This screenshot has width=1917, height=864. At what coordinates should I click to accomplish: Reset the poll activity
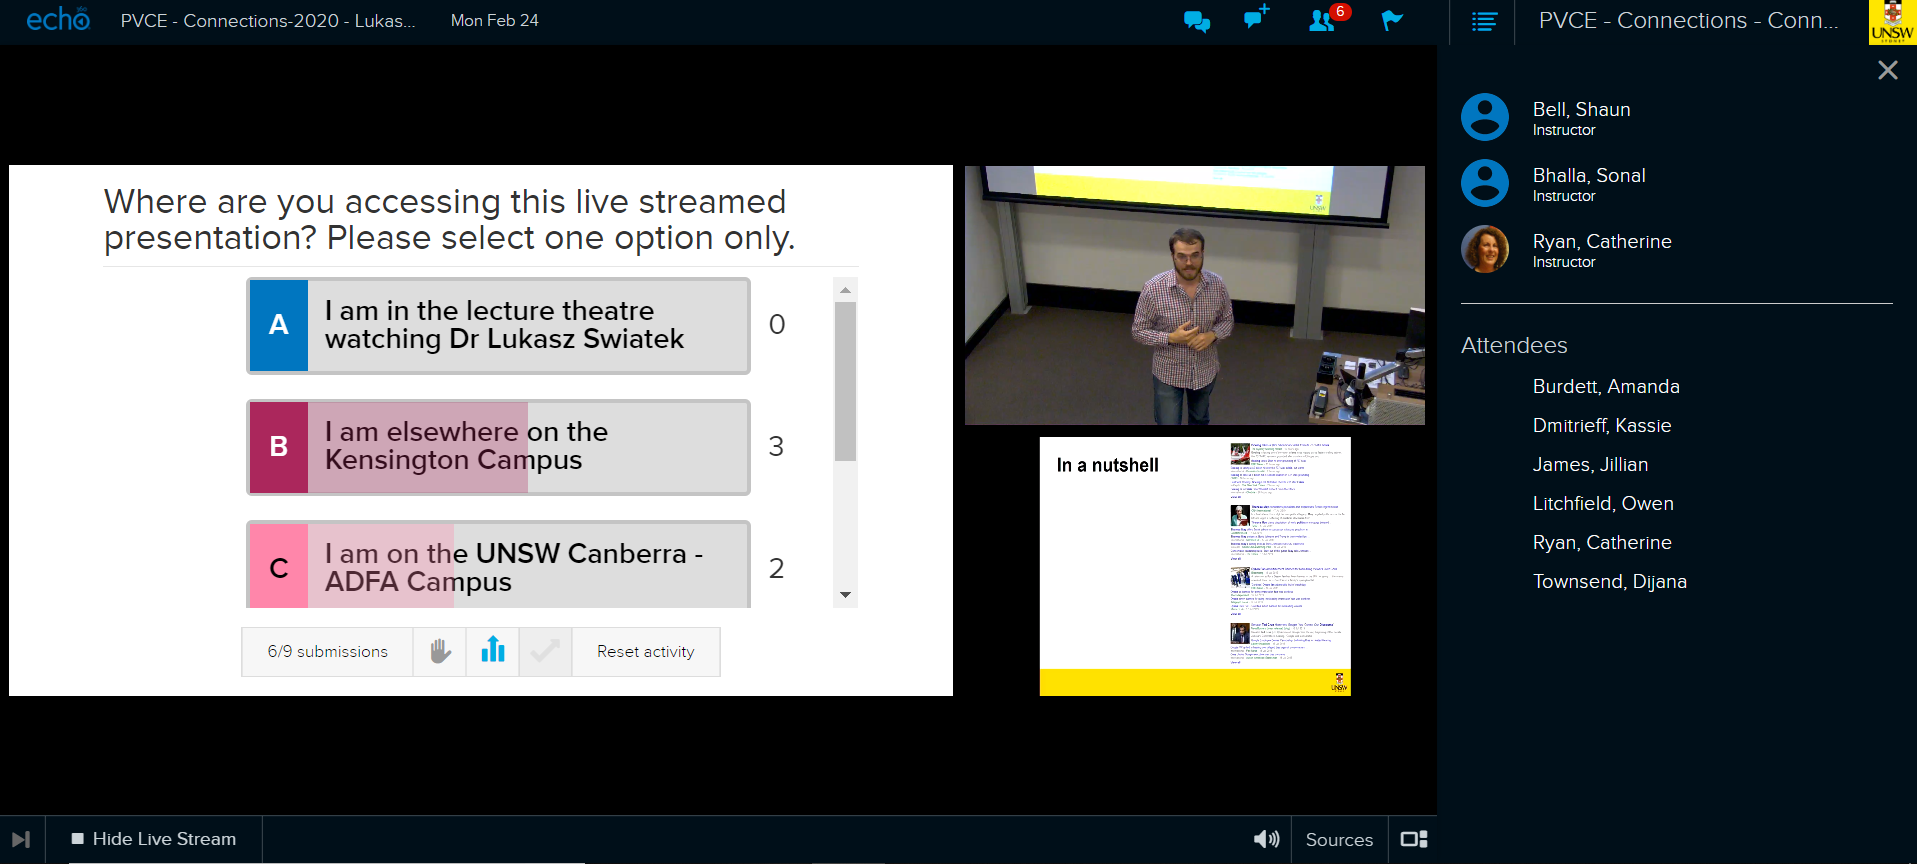pos(646,652)
